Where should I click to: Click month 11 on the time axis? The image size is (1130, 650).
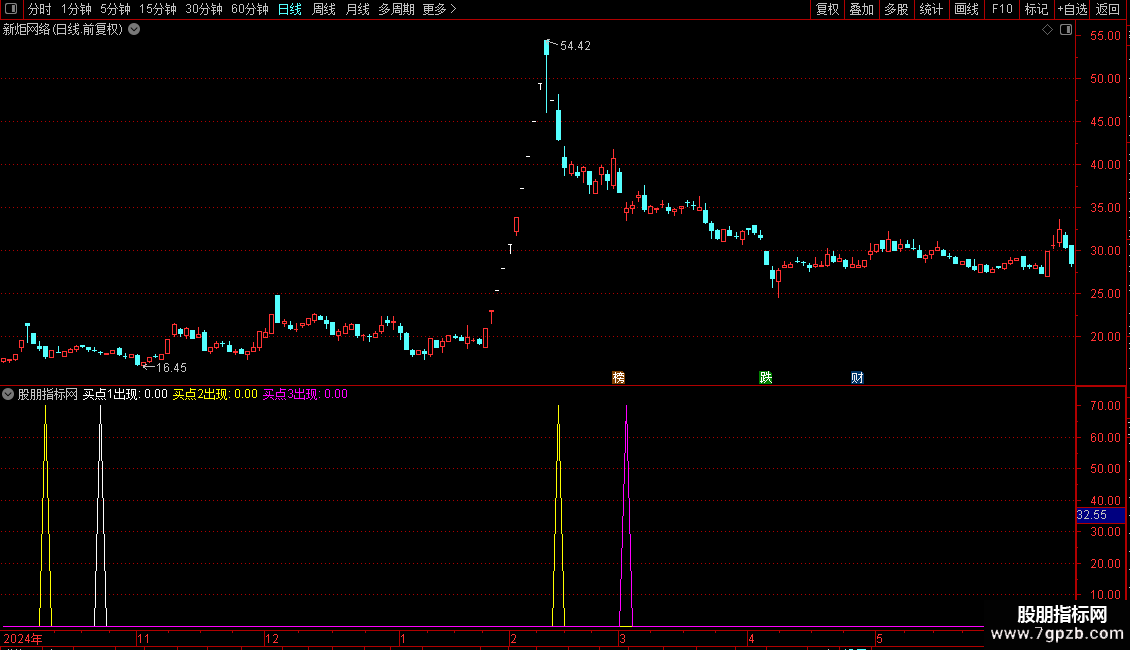(x=143, y=639)
